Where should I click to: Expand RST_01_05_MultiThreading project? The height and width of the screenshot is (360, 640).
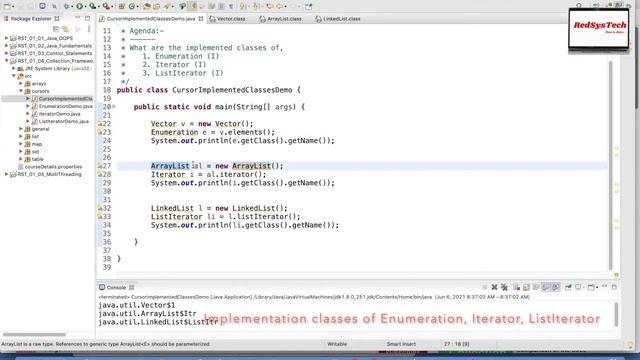pyautogui.click(x=7, y=174)
